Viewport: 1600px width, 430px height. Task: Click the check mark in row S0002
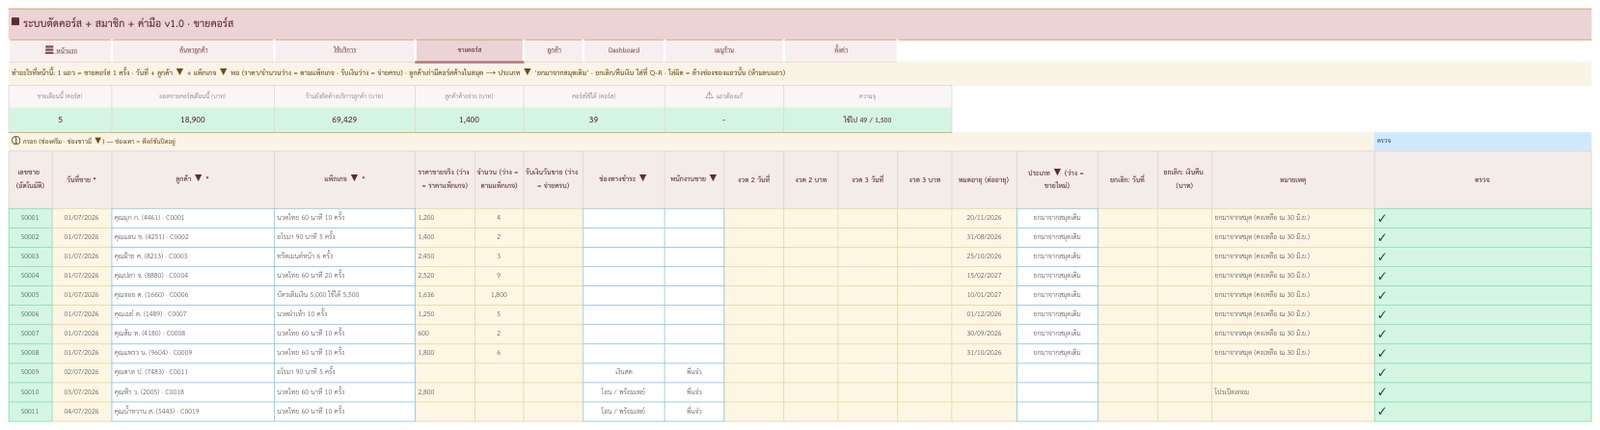[1382, 237]
